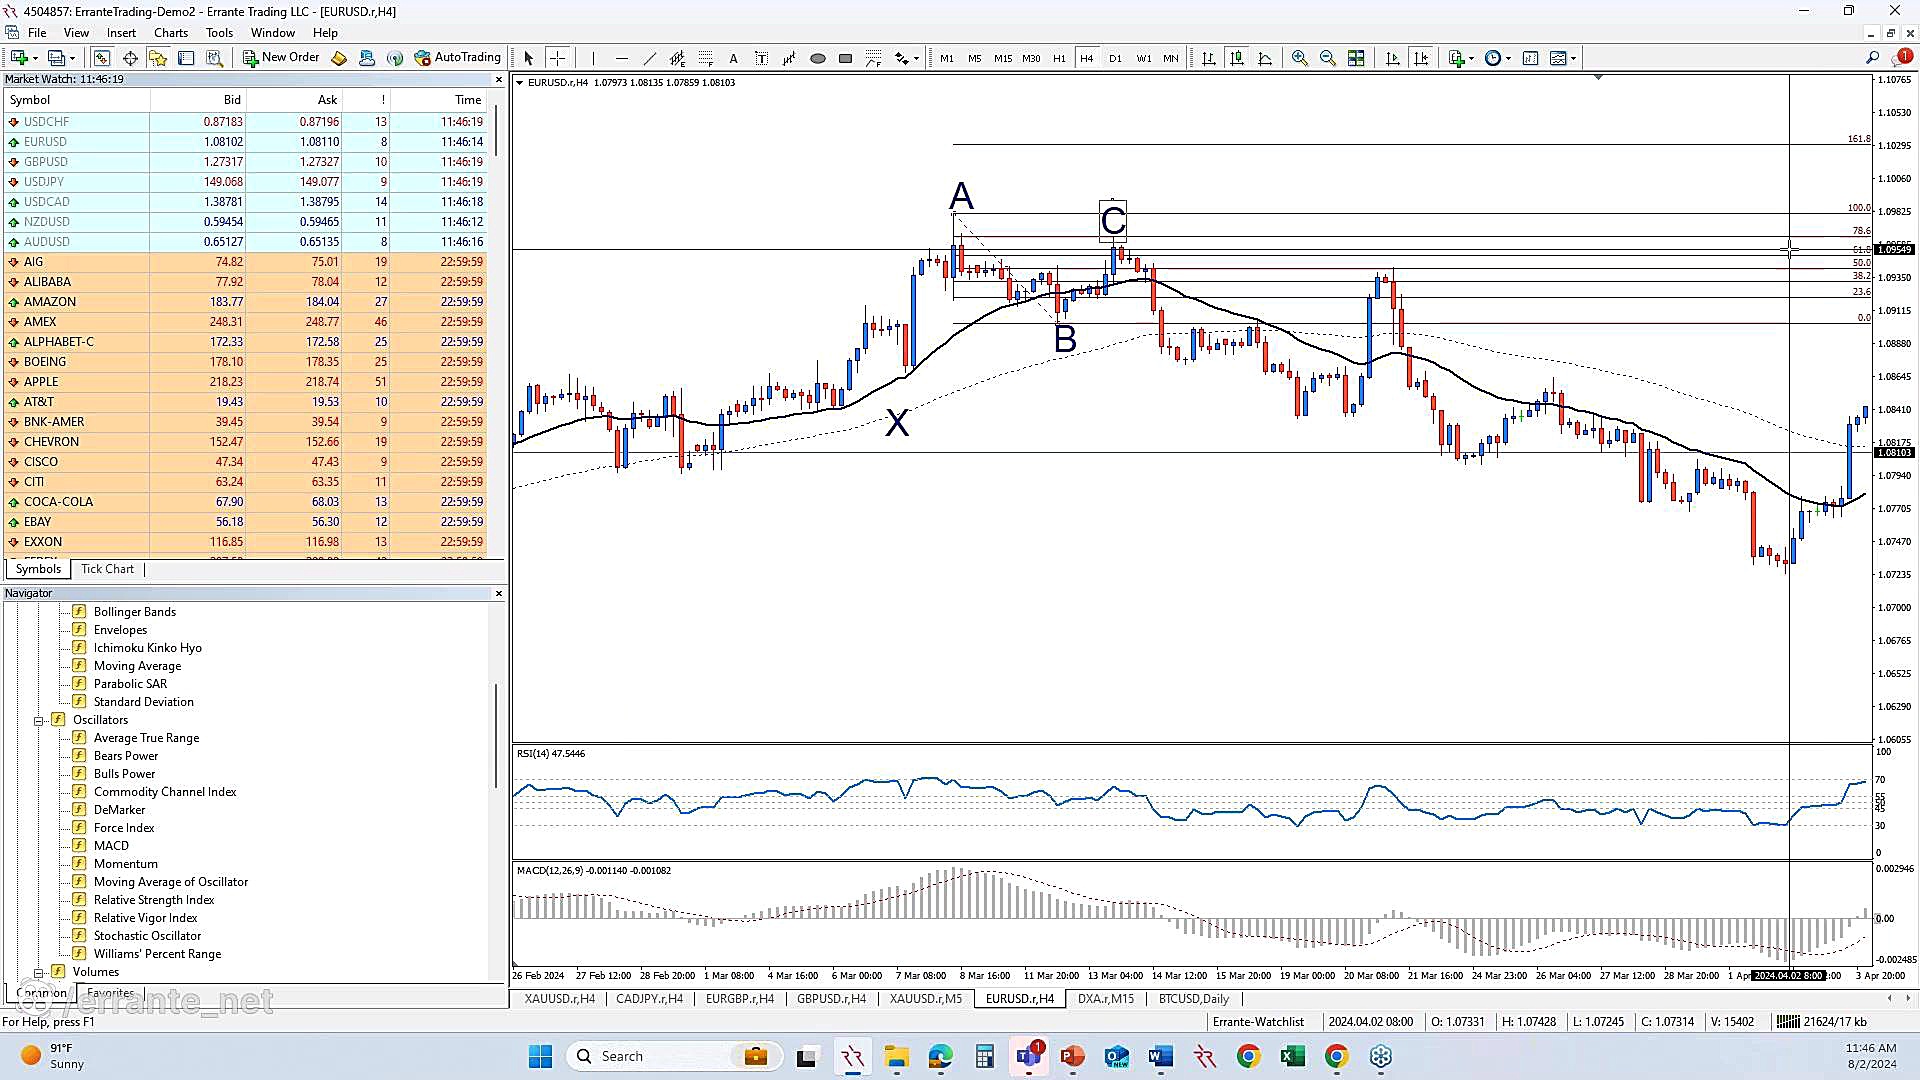Toggle the Terminal window icon

point(186,58)
